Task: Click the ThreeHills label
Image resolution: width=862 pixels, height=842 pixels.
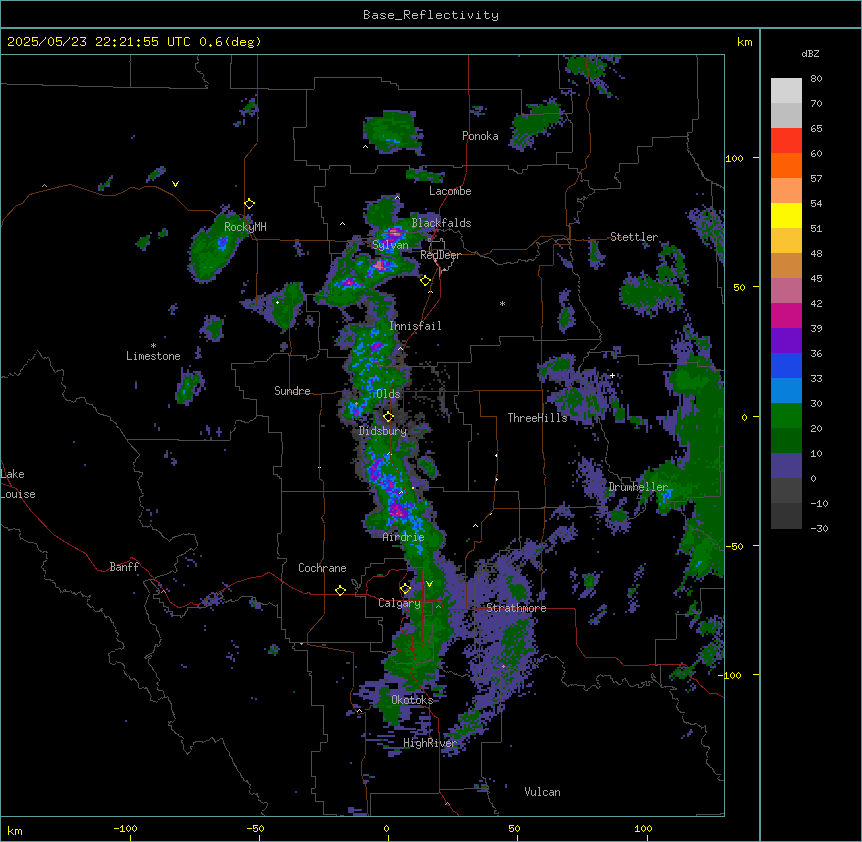Action: click(538, 418)
